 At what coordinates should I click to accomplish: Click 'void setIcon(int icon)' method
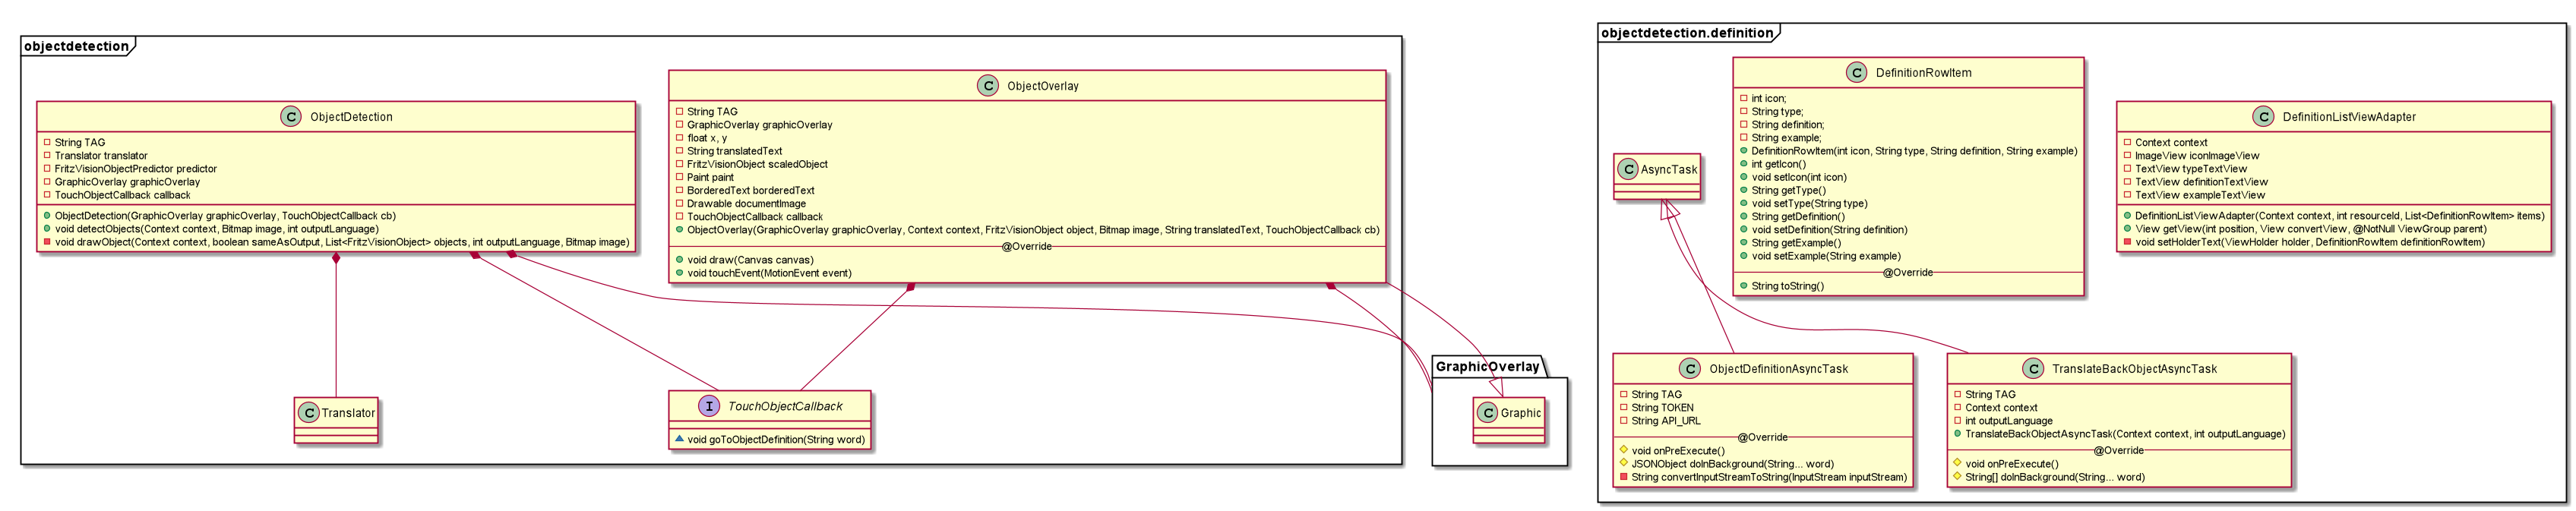pyautogui.click(x=1799, y=178)
